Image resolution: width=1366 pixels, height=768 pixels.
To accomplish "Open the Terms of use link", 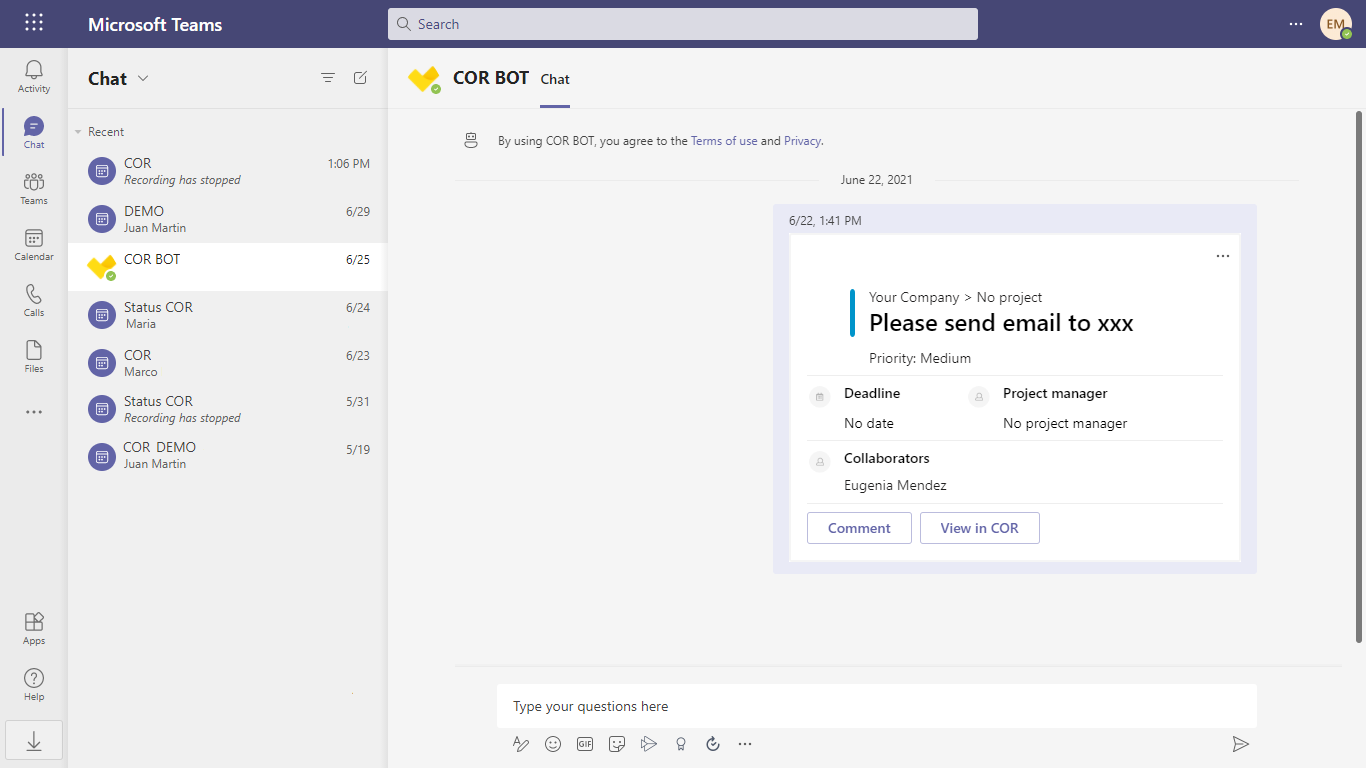I will (x=724, y=141).
